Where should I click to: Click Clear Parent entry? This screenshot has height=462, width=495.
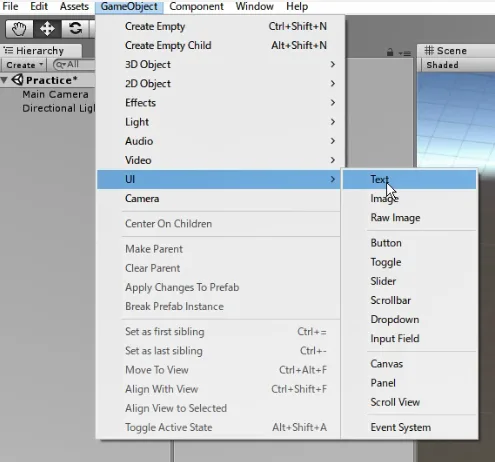[219, 268]
